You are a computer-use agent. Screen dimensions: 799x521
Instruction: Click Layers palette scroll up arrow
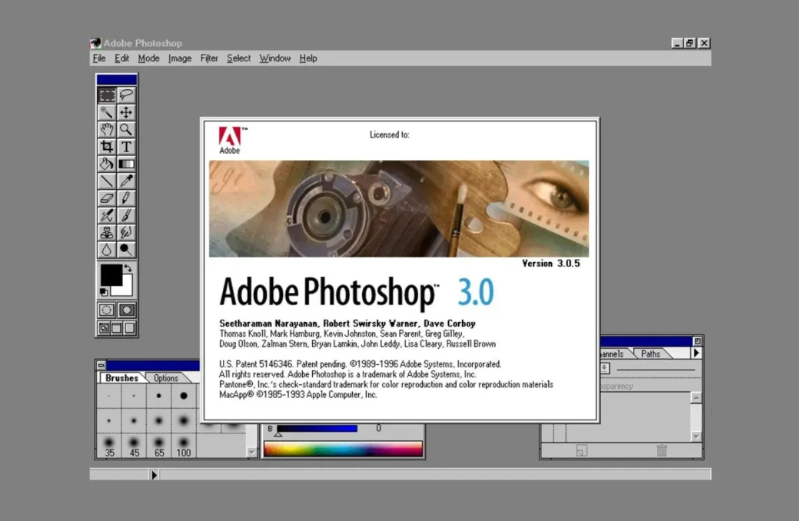[x=696, y=397]
